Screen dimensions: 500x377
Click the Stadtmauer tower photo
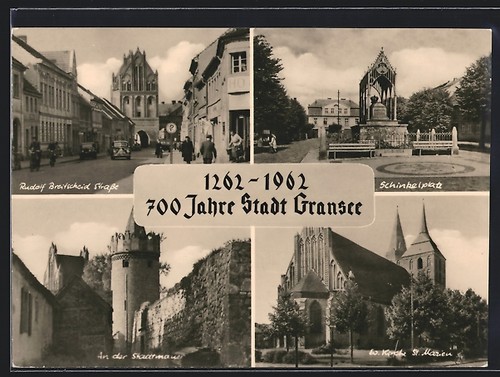[131, 282]
